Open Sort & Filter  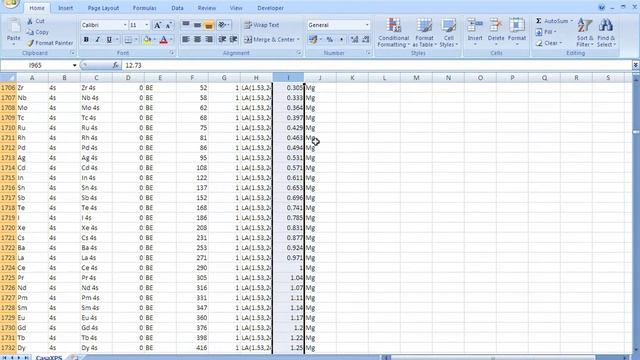(x=584, y=33)
